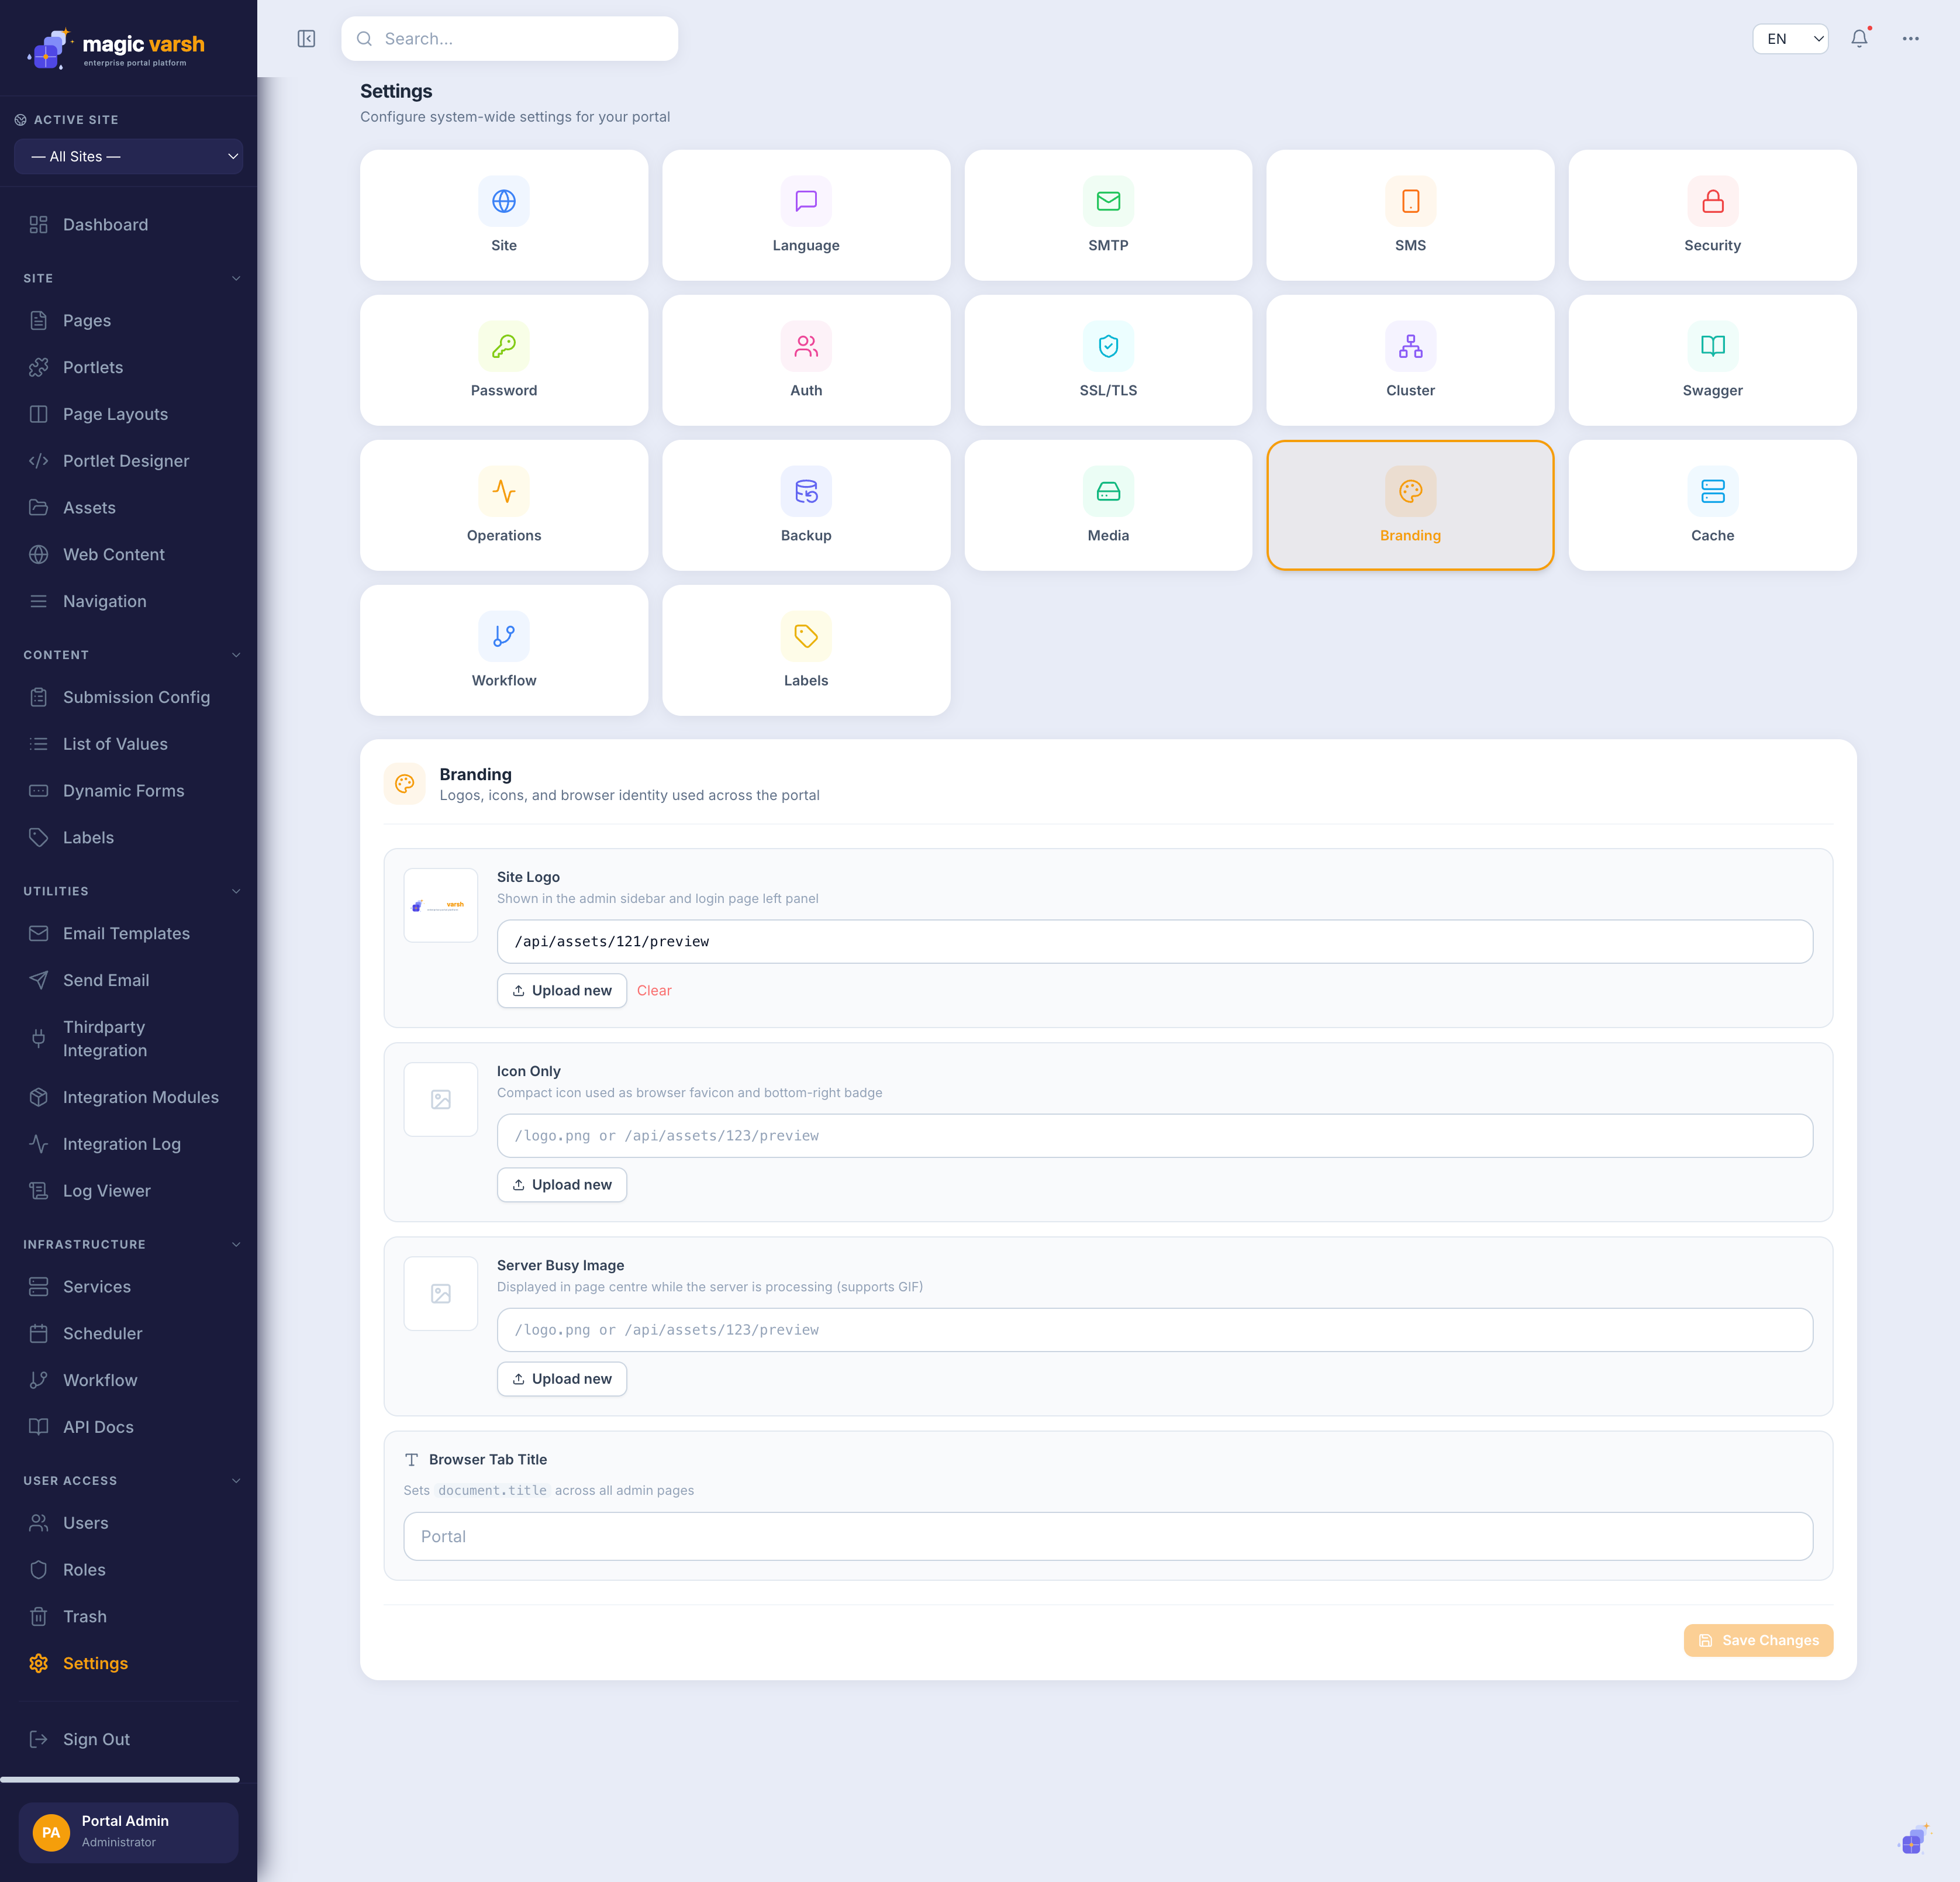Open the Cluster settings card
The image size is (1960, 1882).
[x=1410, y=360]
